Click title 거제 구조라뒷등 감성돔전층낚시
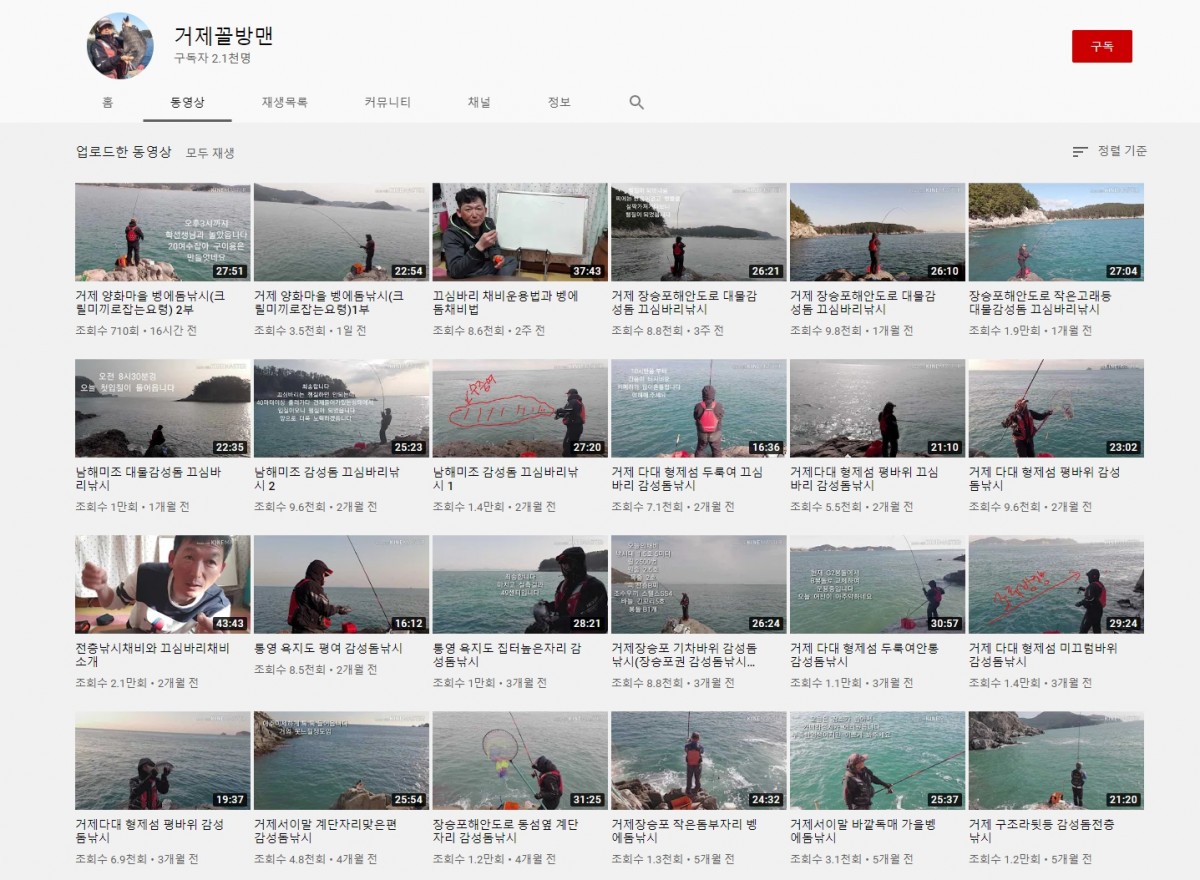Screen dimensions: 1200x880 [x=1043, y=831]
